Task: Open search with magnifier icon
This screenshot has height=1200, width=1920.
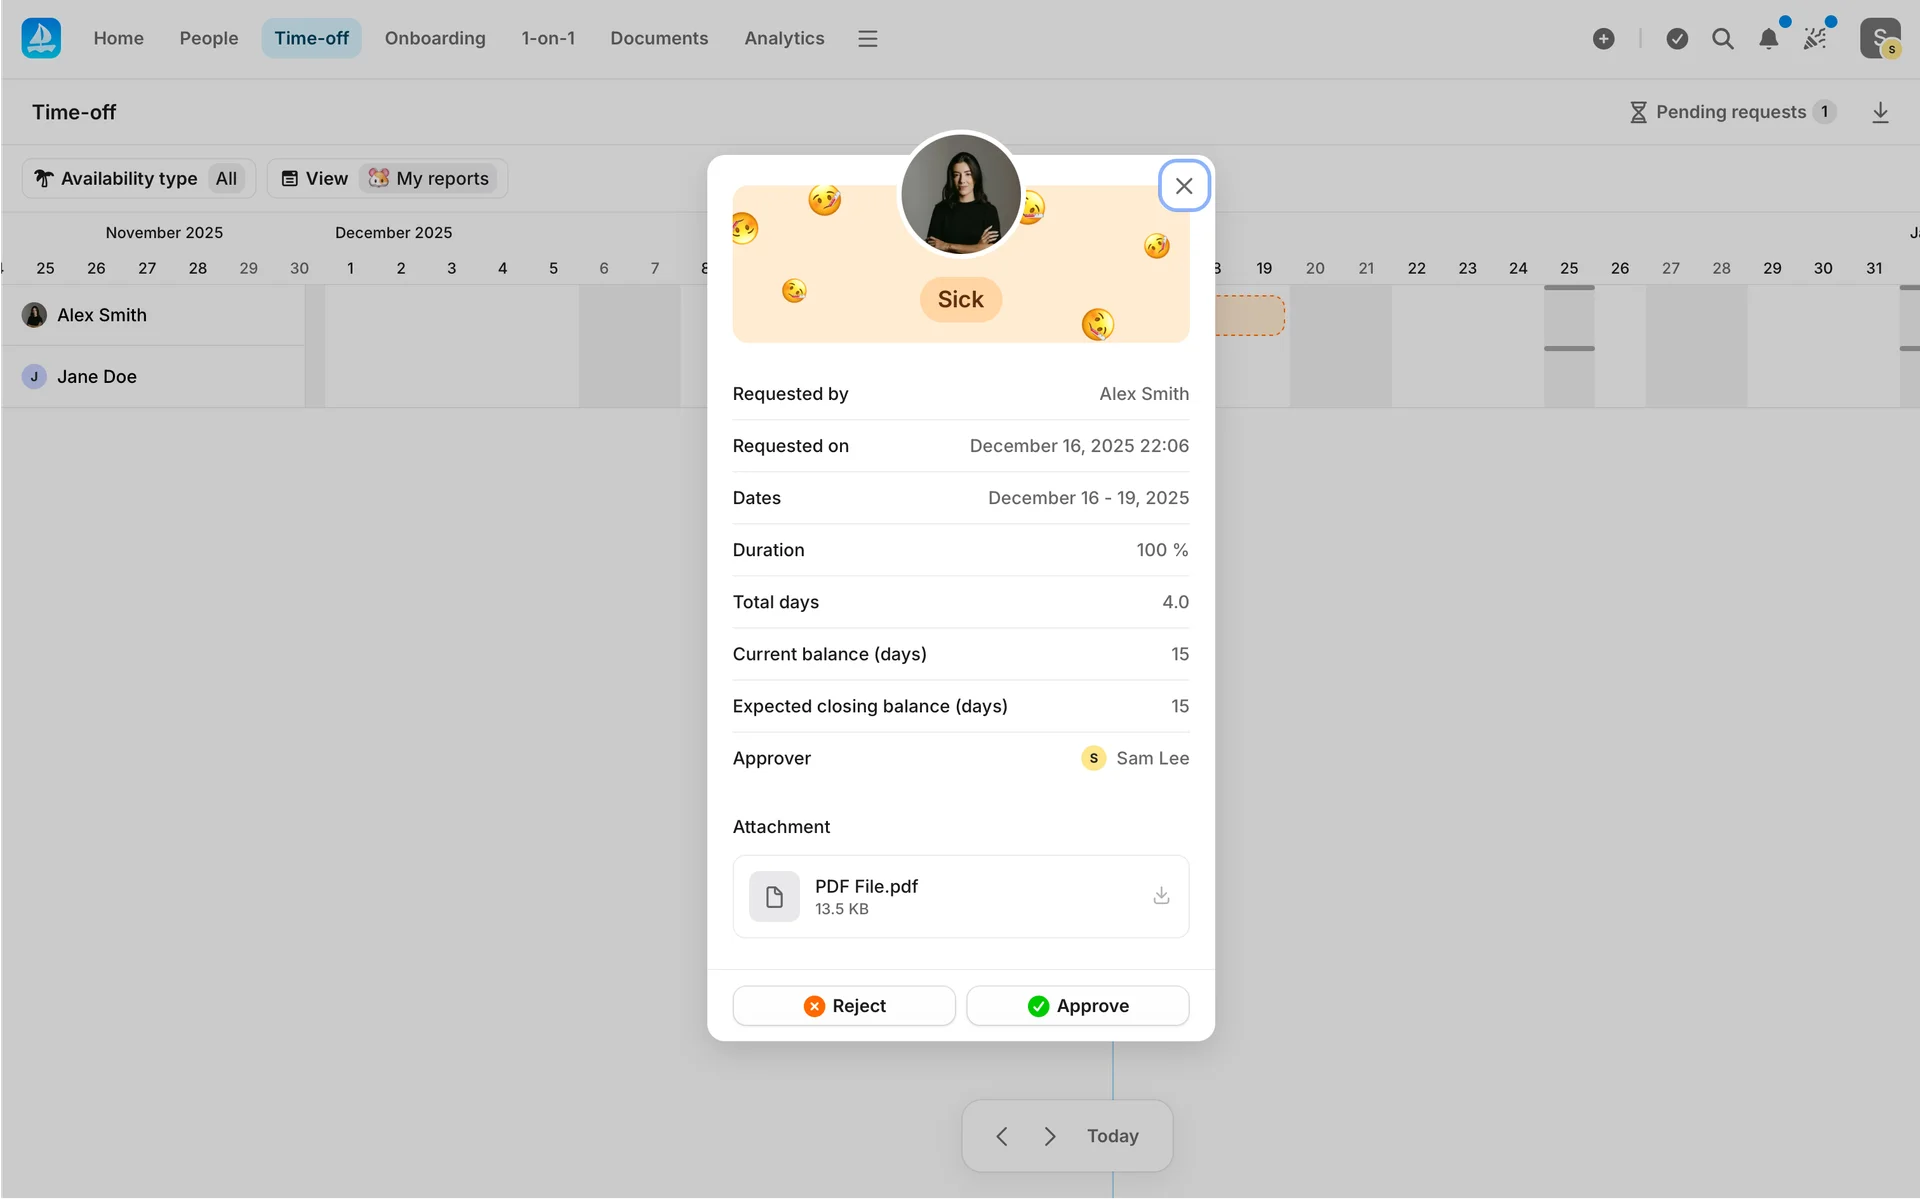Action: click(x=1722, y=39)
